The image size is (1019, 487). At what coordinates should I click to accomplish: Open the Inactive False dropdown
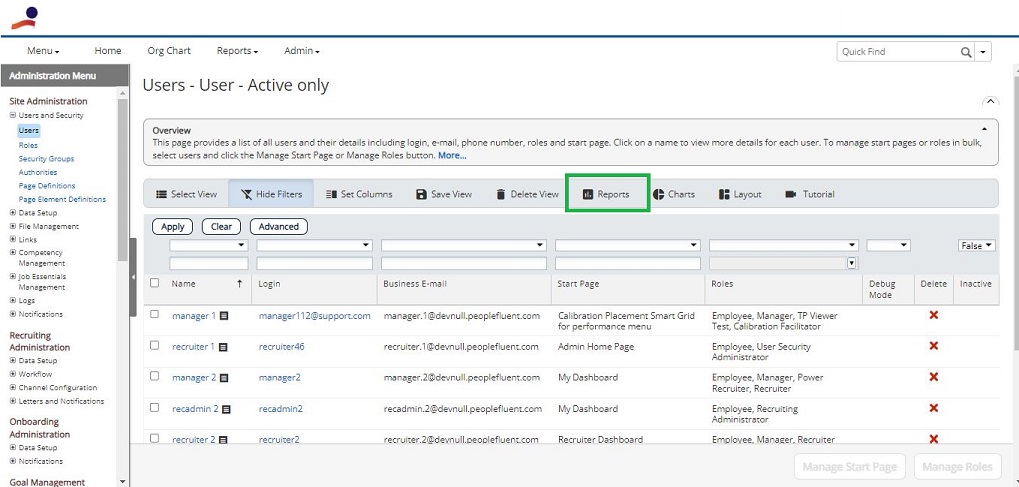977,246
